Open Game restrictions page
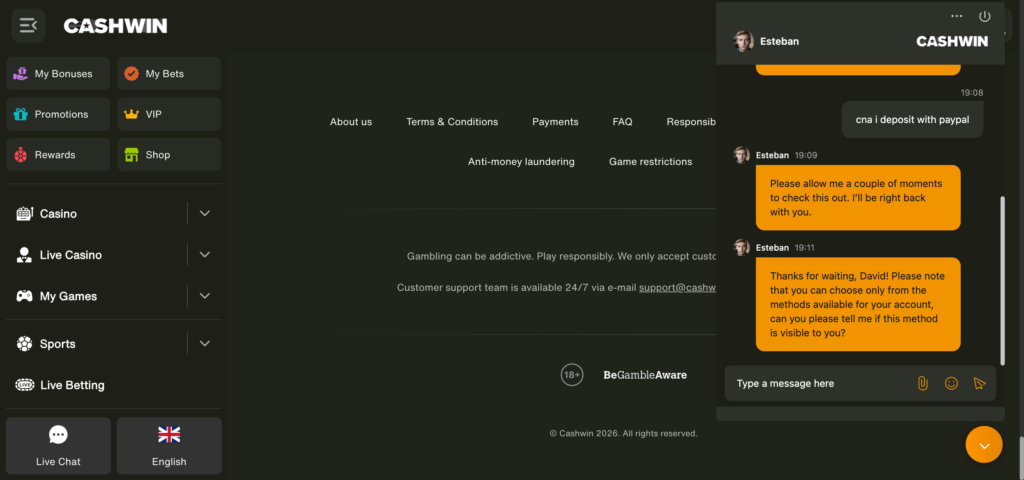 (650, 161)
